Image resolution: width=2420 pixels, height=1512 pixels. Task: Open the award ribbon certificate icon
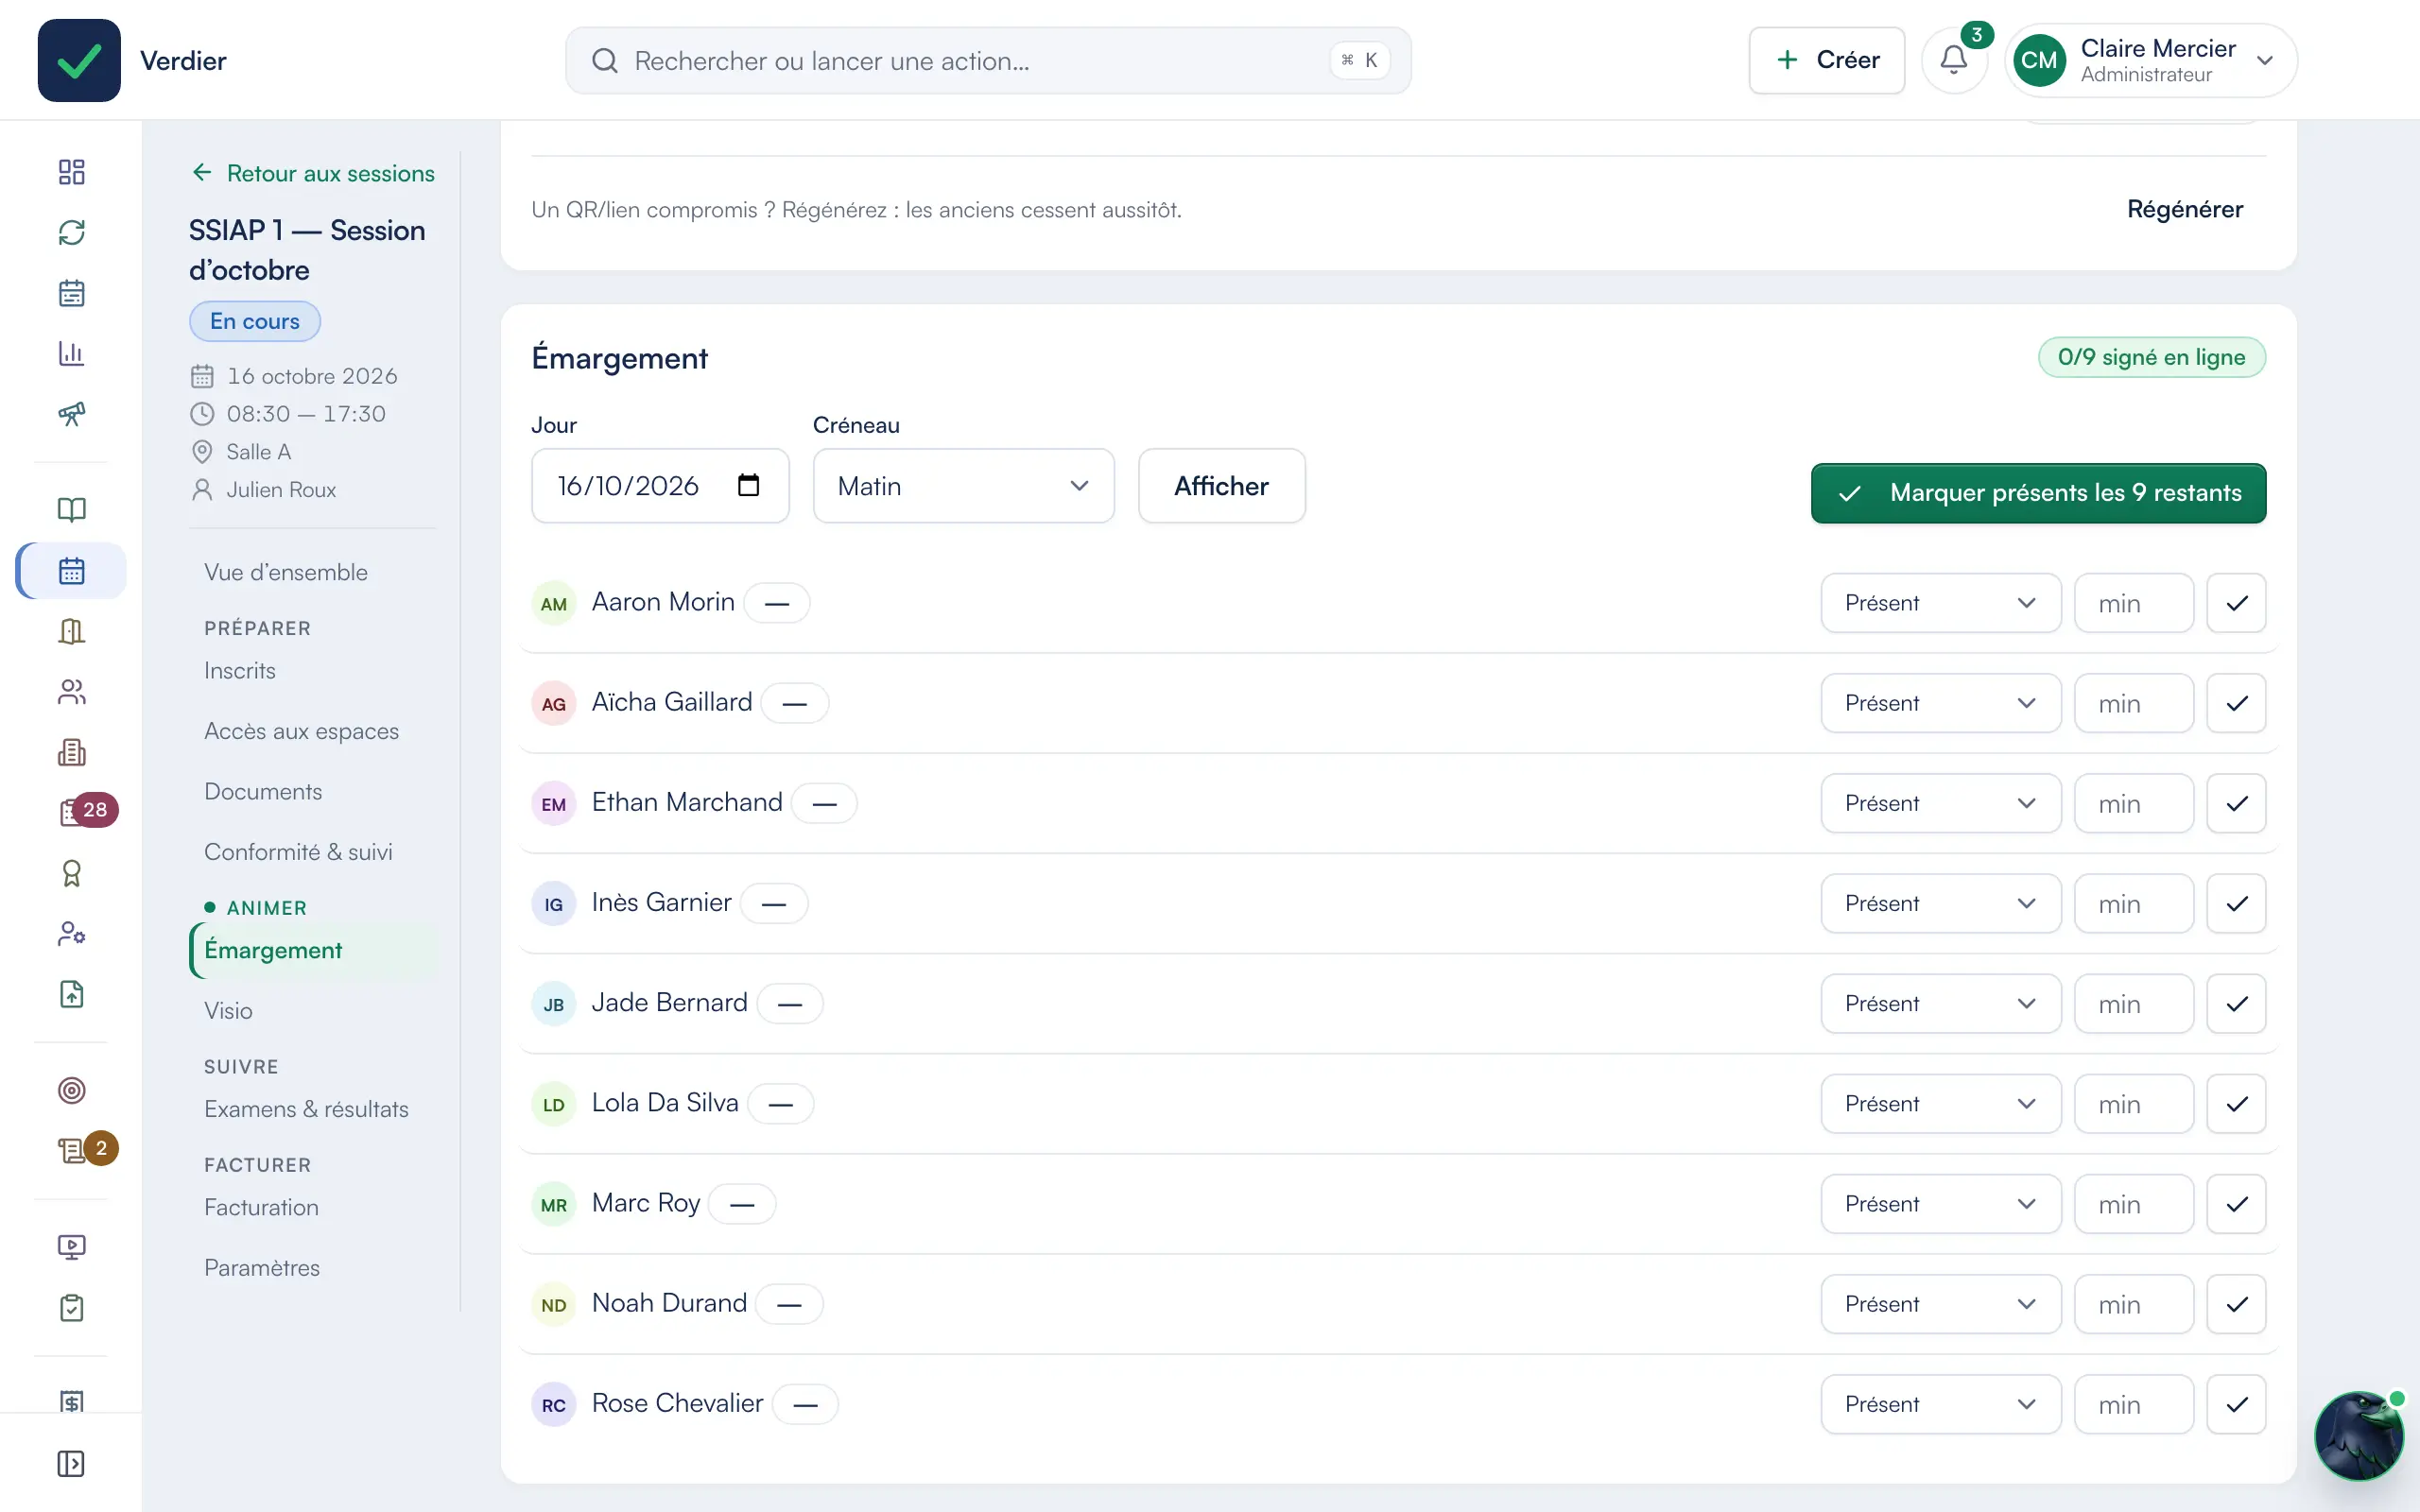pyautogui.click(x=71, y=873)
